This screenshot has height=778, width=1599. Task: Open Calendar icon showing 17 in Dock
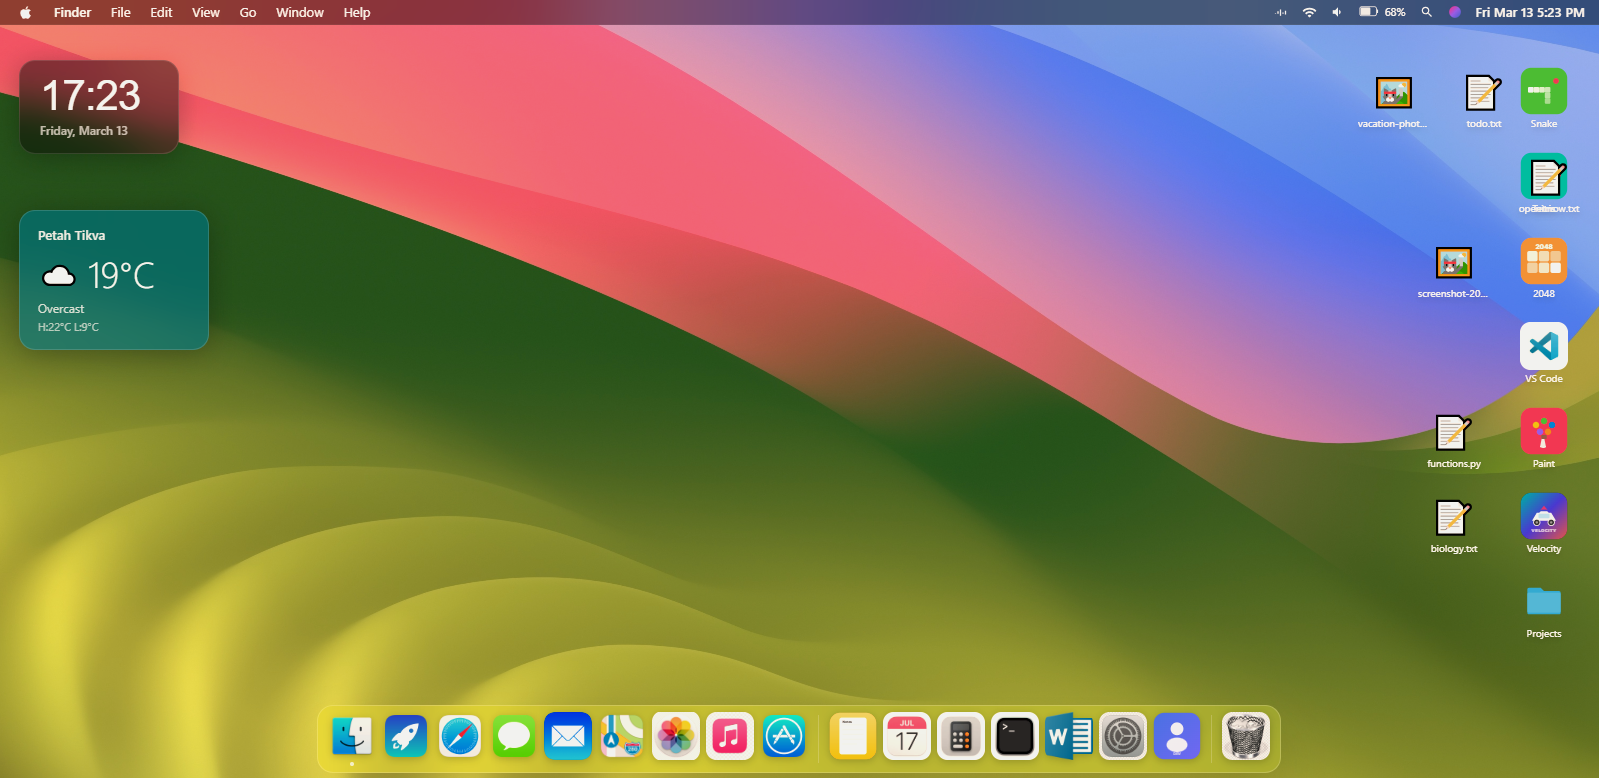(x=907, y=738)
